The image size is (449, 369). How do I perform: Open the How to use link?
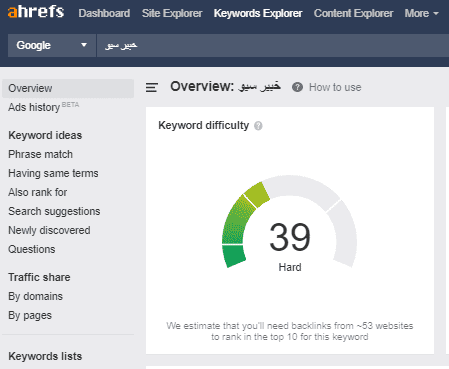click(x=335, y=87)
